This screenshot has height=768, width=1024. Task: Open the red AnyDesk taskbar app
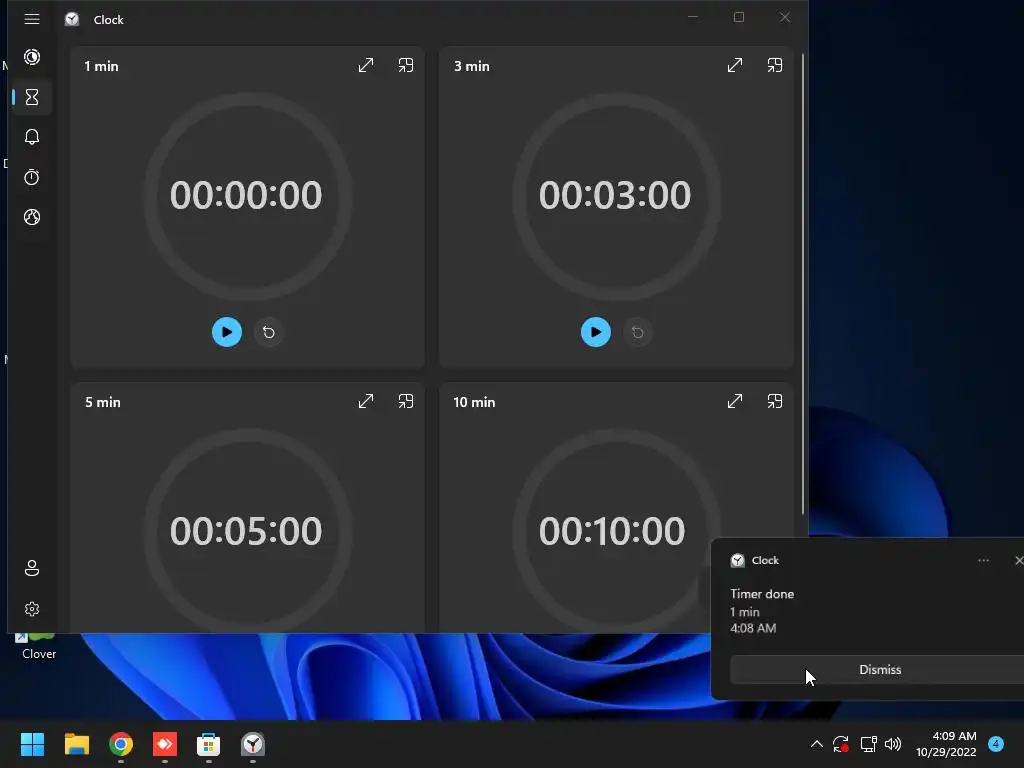point(165,744)
